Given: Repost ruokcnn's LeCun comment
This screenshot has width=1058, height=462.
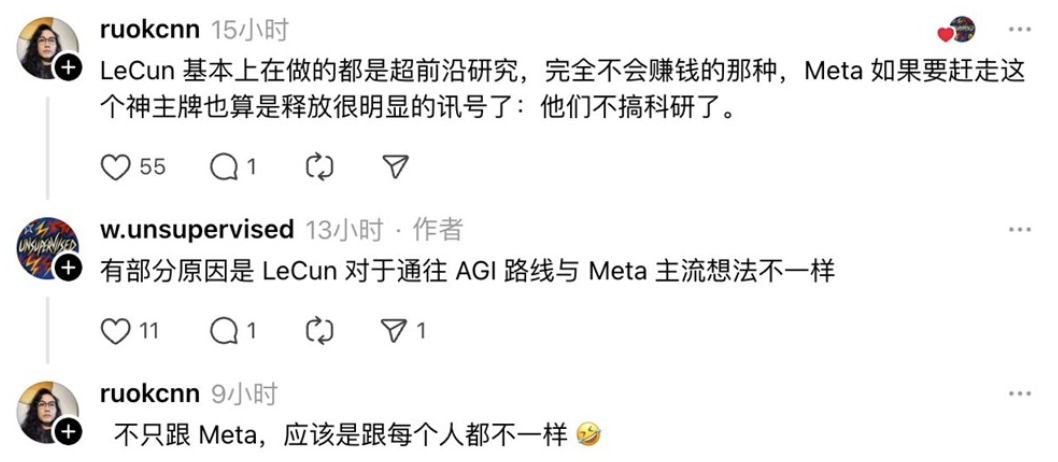Looking at the screenshot, I should pos(319,167).
